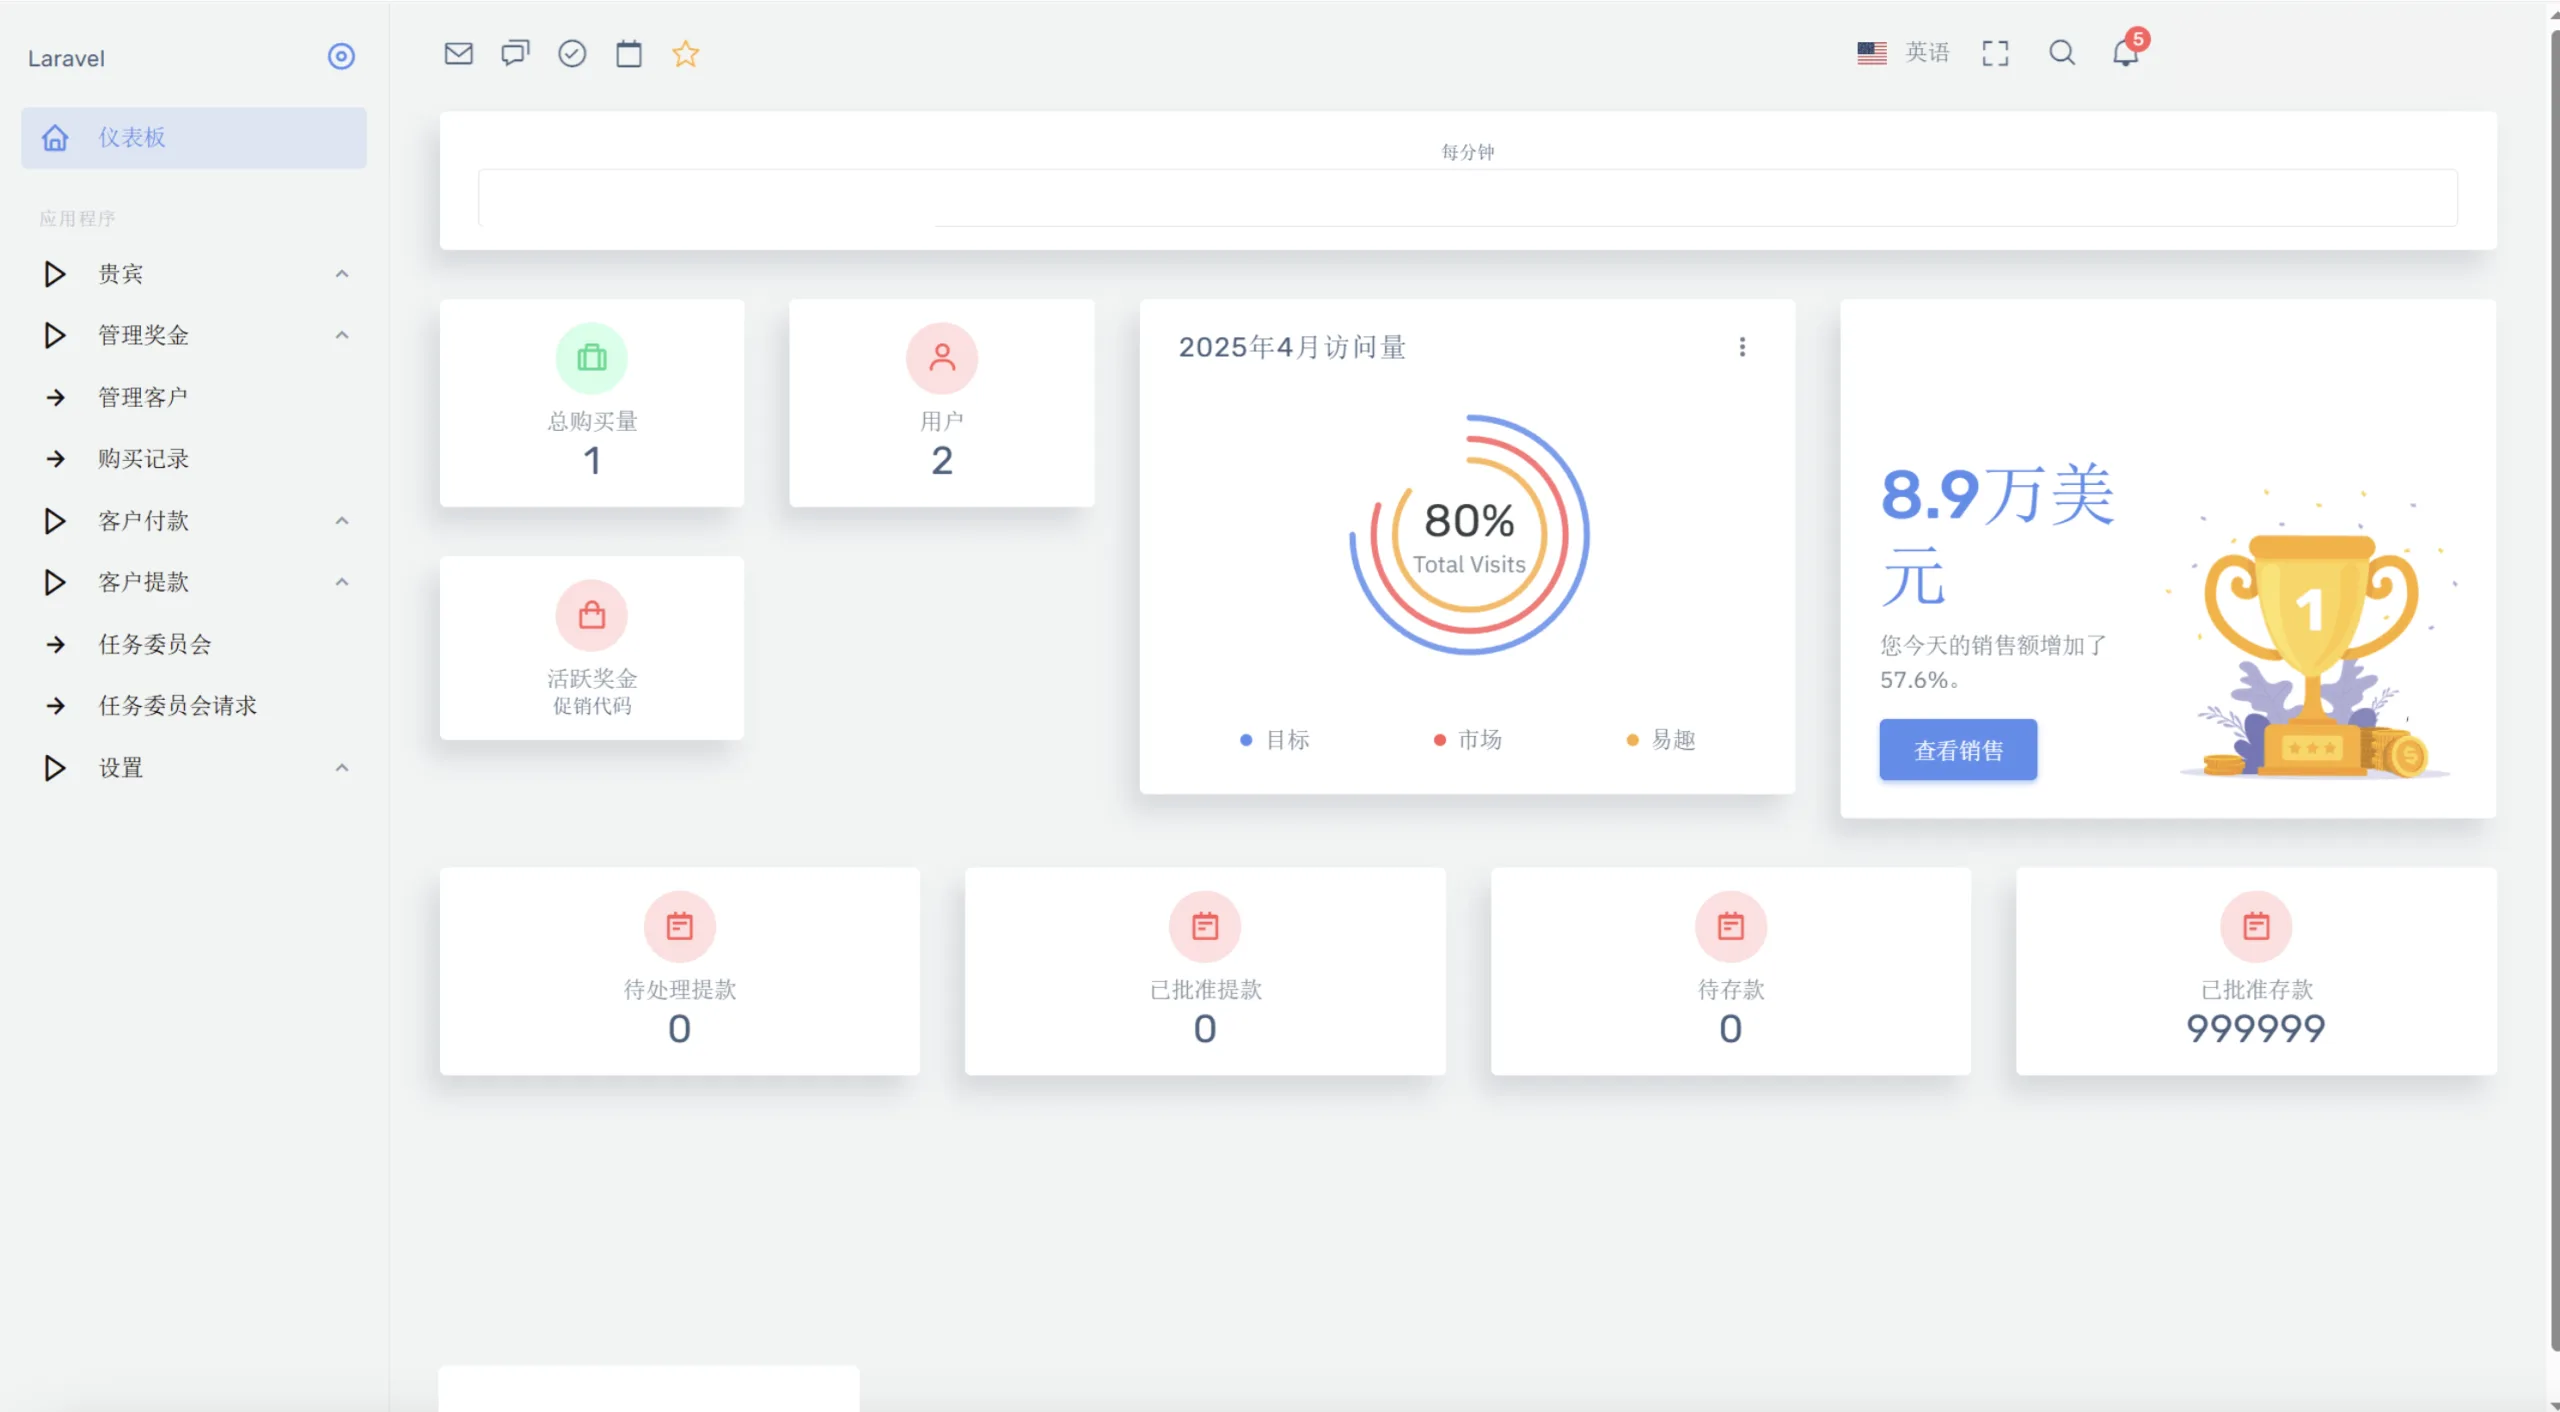Click the 80% Total Visits radial chart

coord(1468,536)
